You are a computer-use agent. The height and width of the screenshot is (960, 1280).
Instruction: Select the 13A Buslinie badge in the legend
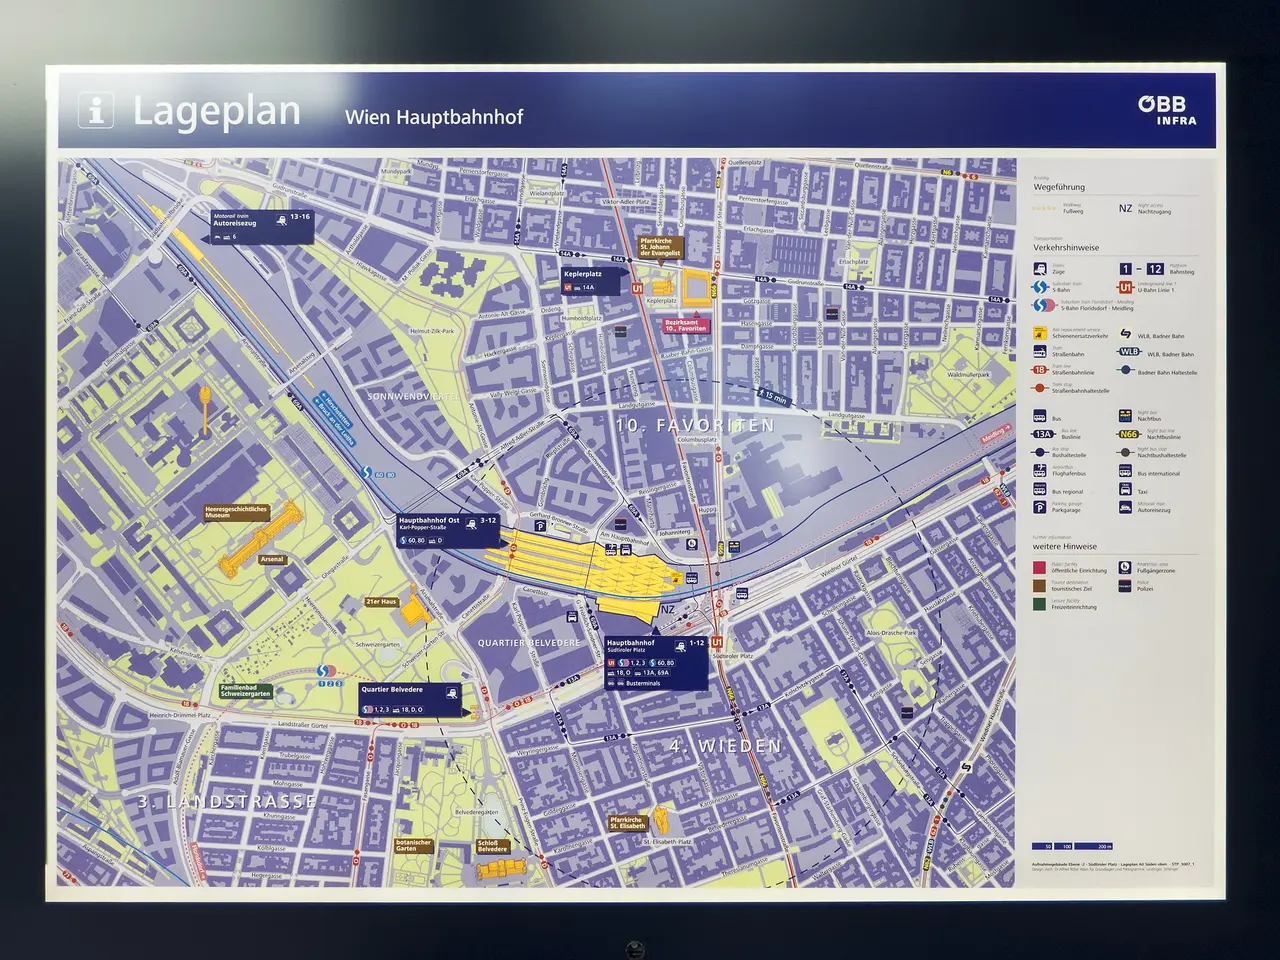click(1043, 434)
